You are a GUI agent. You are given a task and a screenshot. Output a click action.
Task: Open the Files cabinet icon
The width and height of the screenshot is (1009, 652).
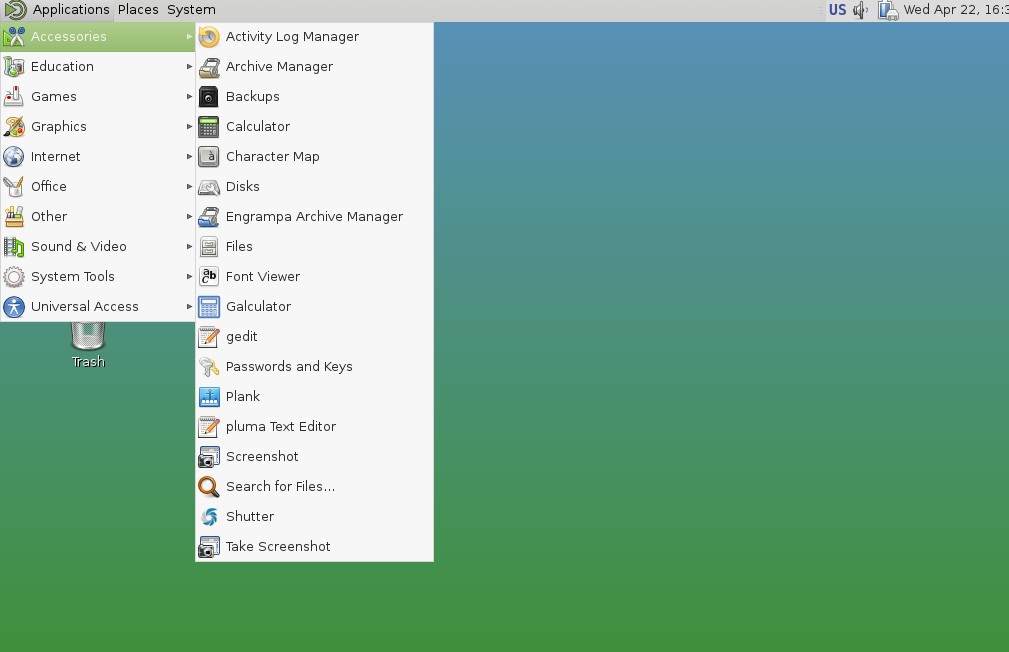point(208,247)
